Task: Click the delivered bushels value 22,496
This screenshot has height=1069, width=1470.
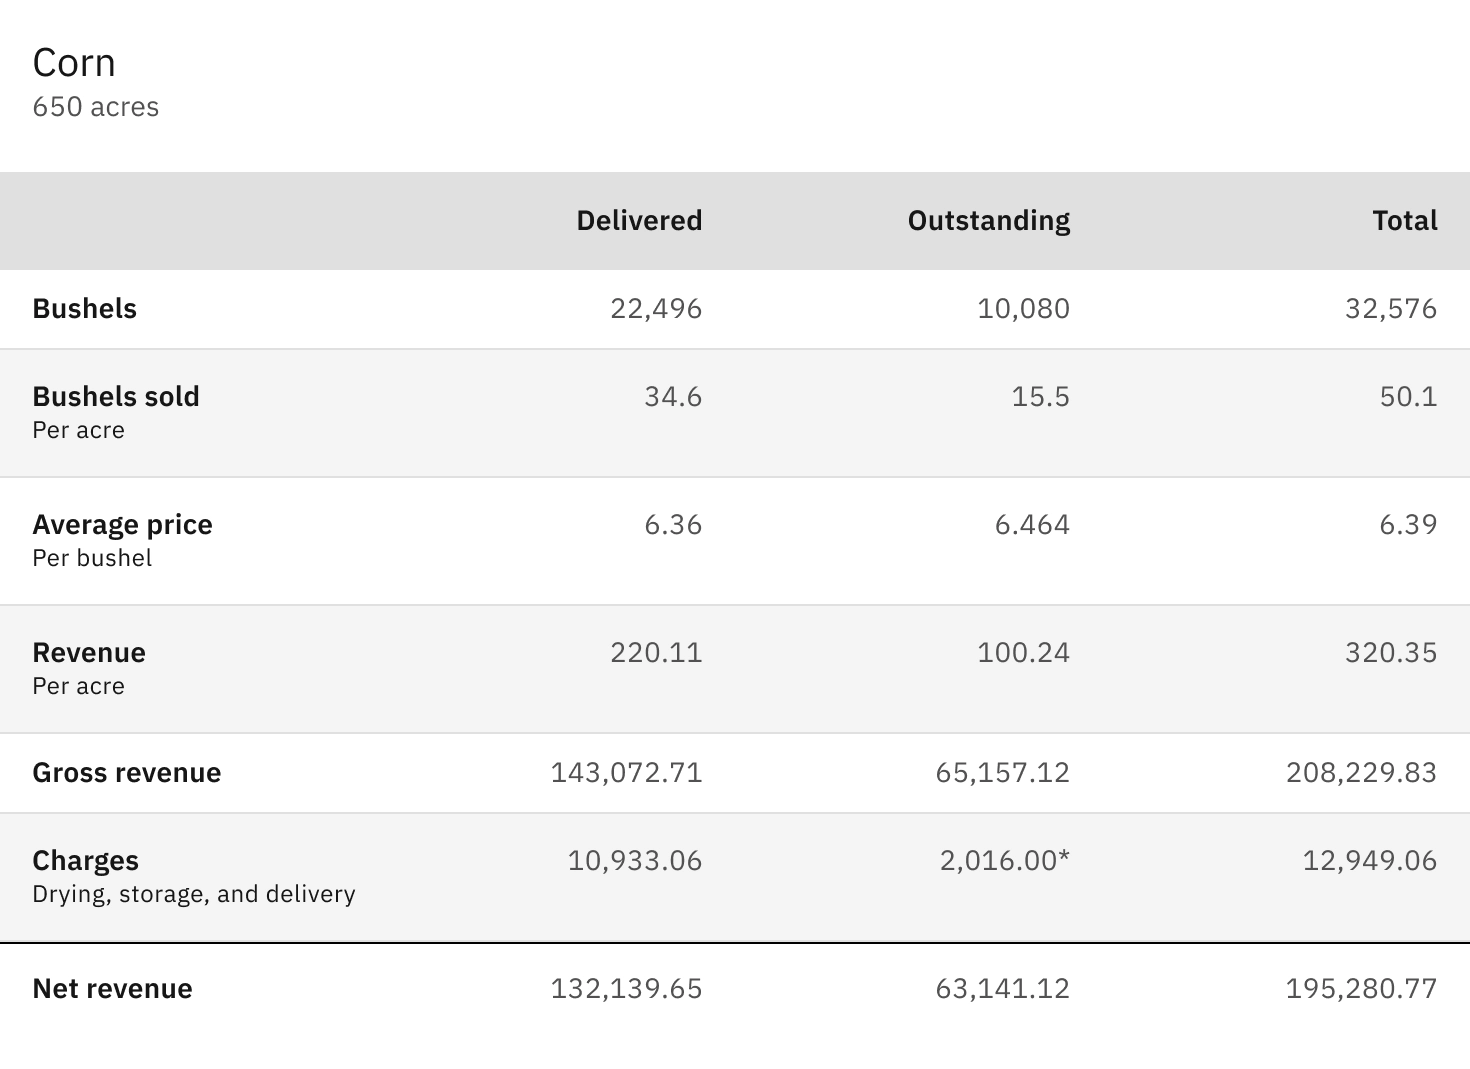Action: (656, 309)
